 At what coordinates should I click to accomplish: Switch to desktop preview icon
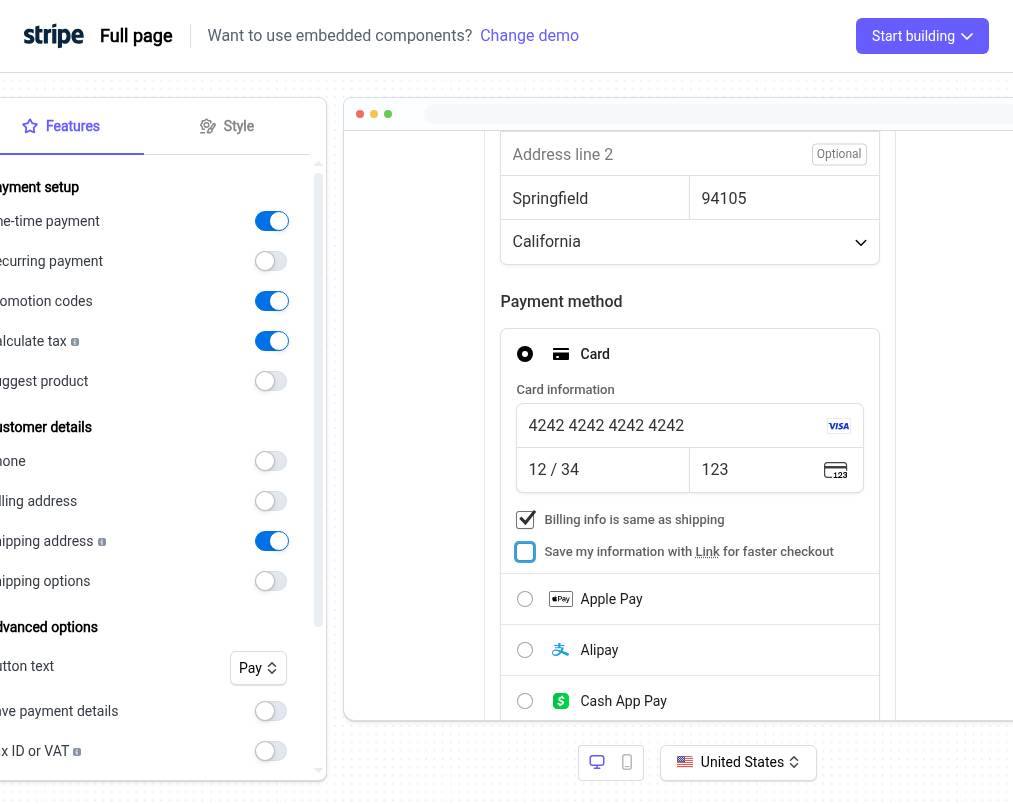pyautogui.click(x=597, y=762)
